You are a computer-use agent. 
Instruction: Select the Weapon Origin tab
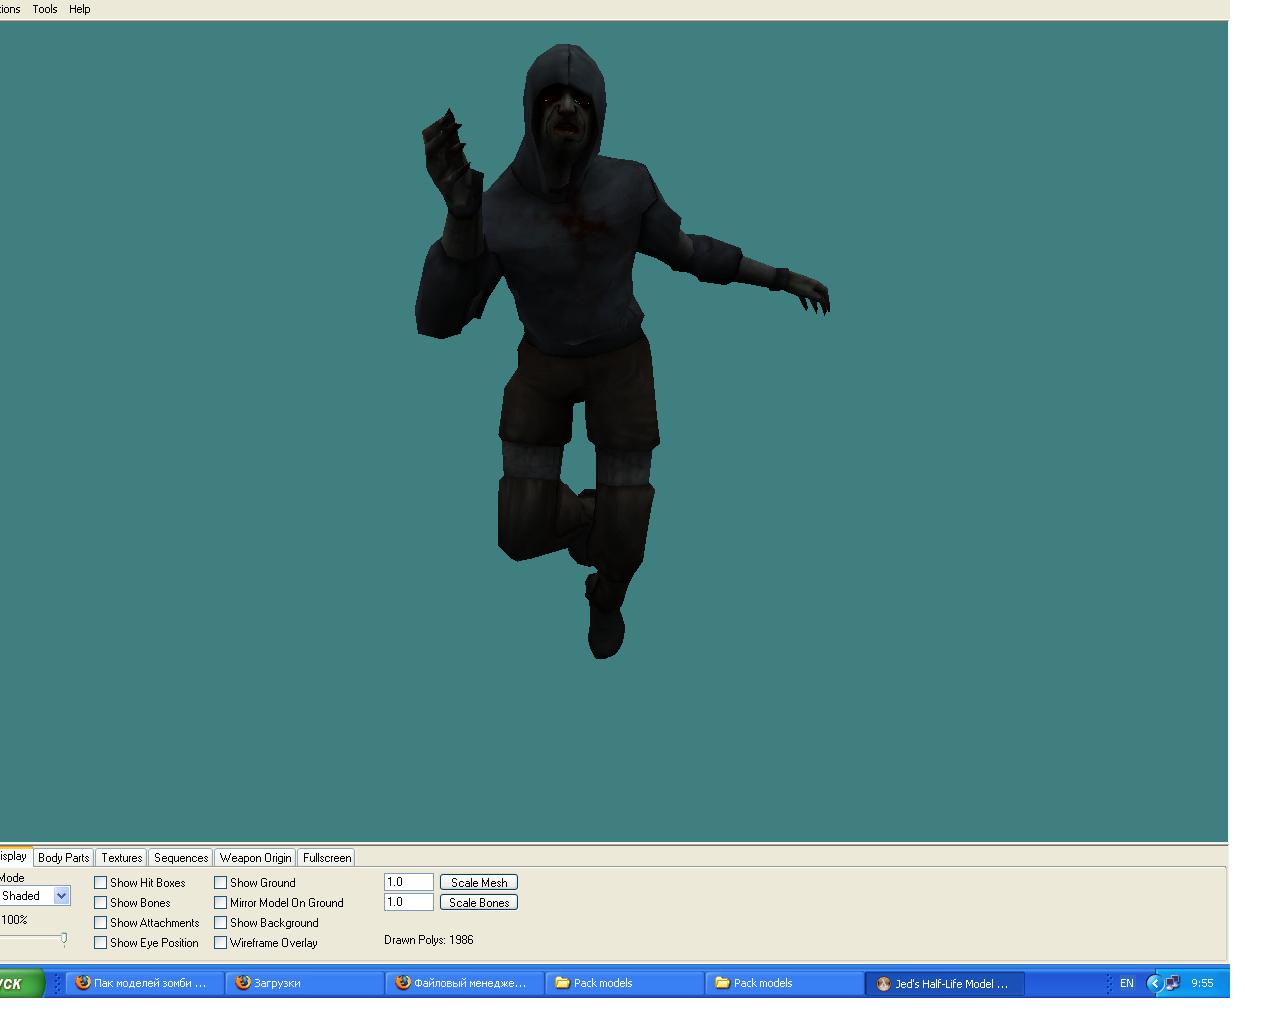pos(256,858)
